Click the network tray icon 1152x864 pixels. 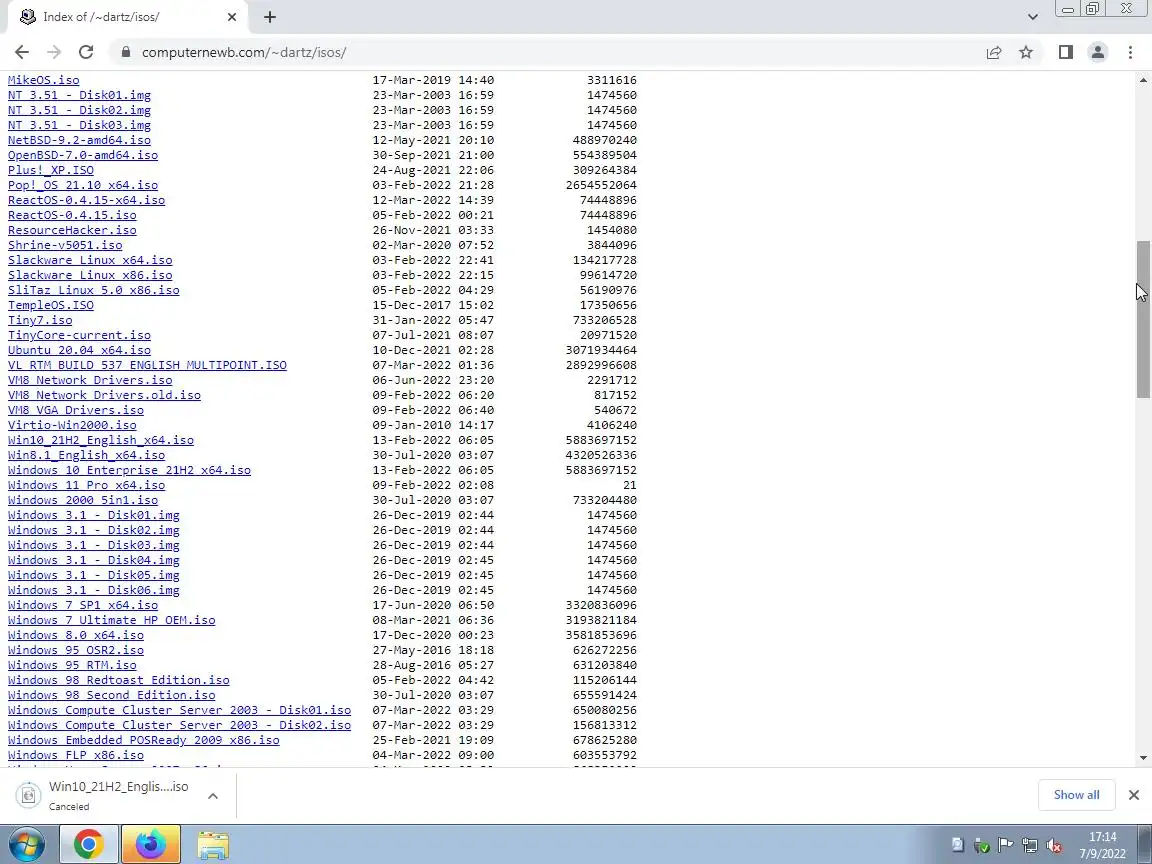[1029, 846]
